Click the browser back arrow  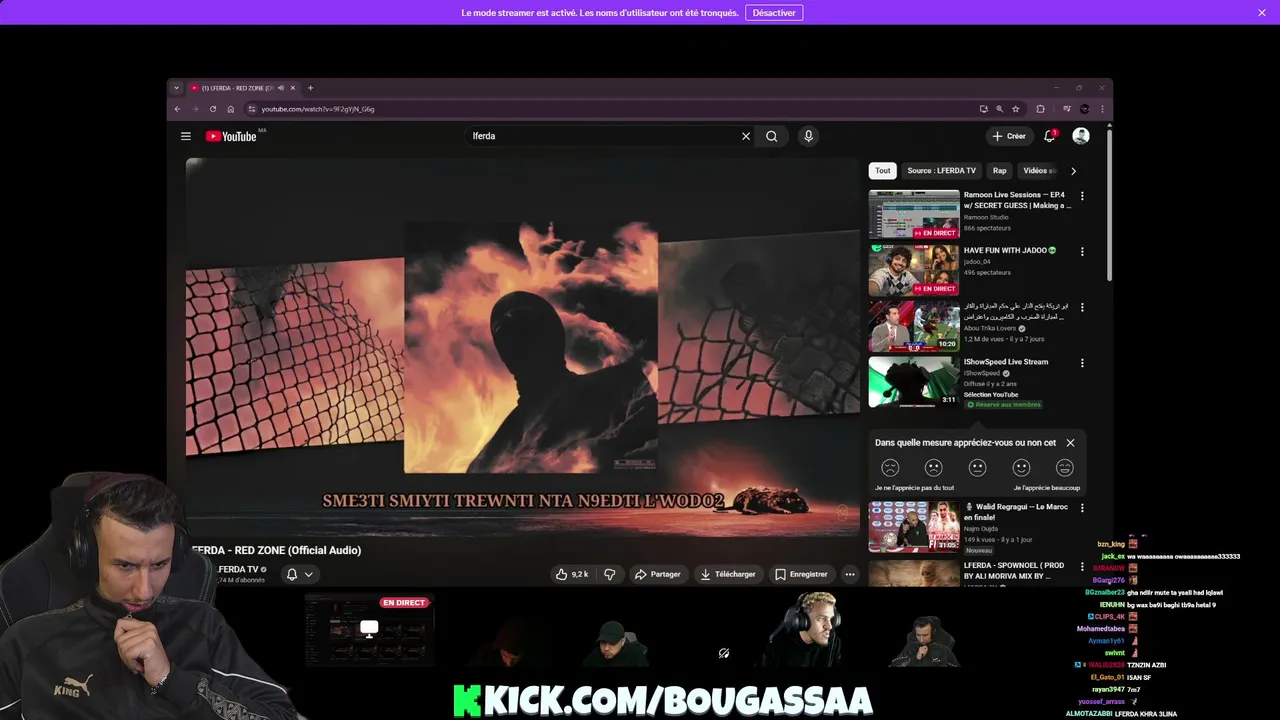[178, 109]
